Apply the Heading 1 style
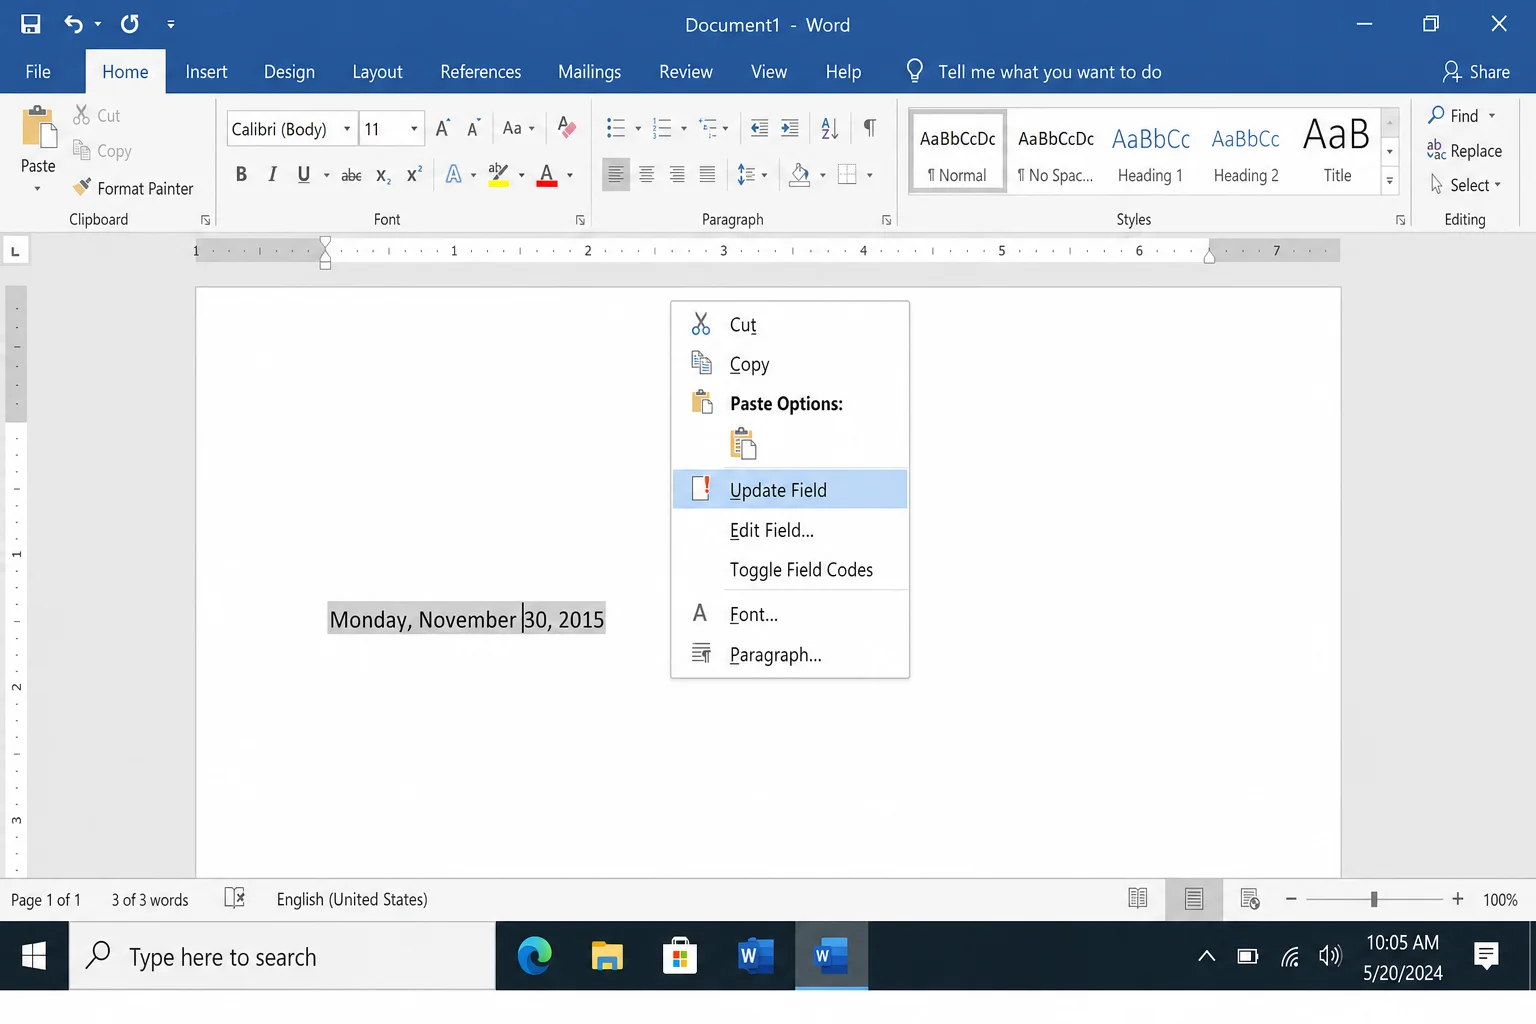This screenshot has height=1024, width=1536. (x=1150, y=152)
